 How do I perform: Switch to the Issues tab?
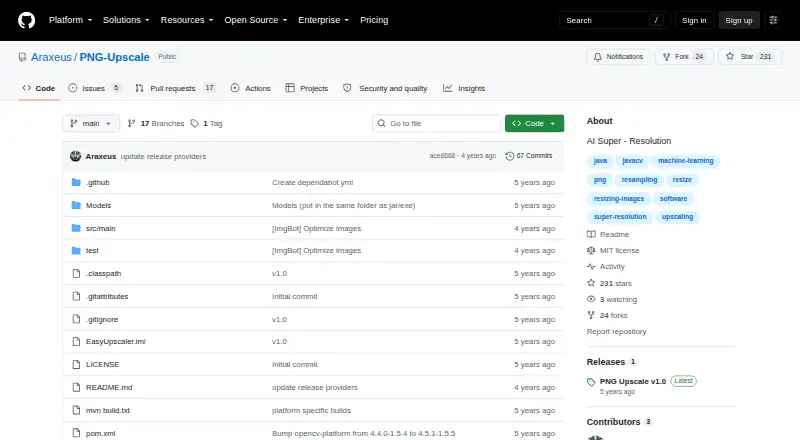94,88
